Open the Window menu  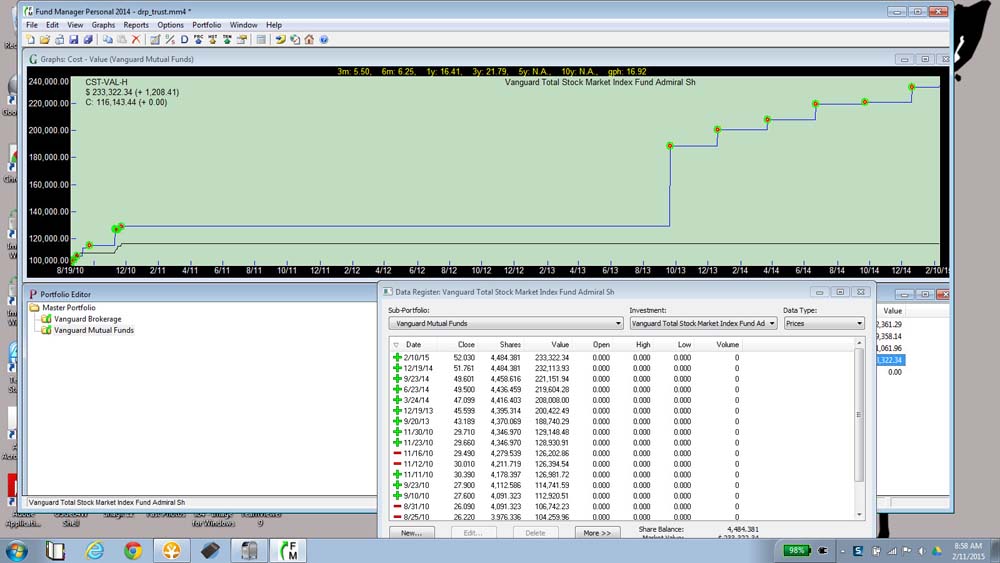click(244, 25)
